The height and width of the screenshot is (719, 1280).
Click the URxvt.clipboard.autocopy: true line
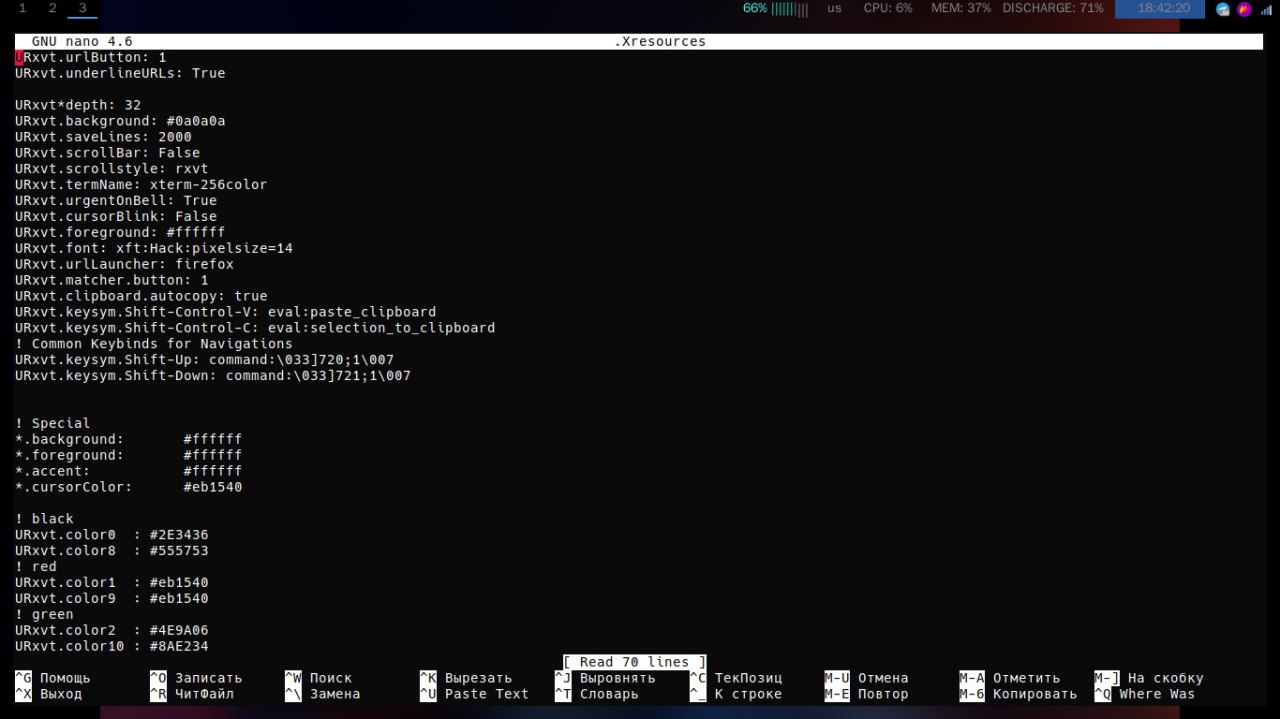(141, 296)
